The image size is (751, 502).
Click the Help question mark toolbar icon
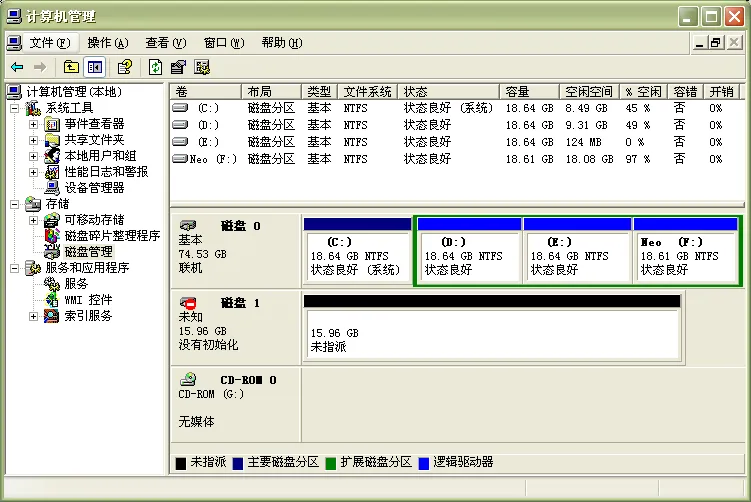(x=125, y=67)
